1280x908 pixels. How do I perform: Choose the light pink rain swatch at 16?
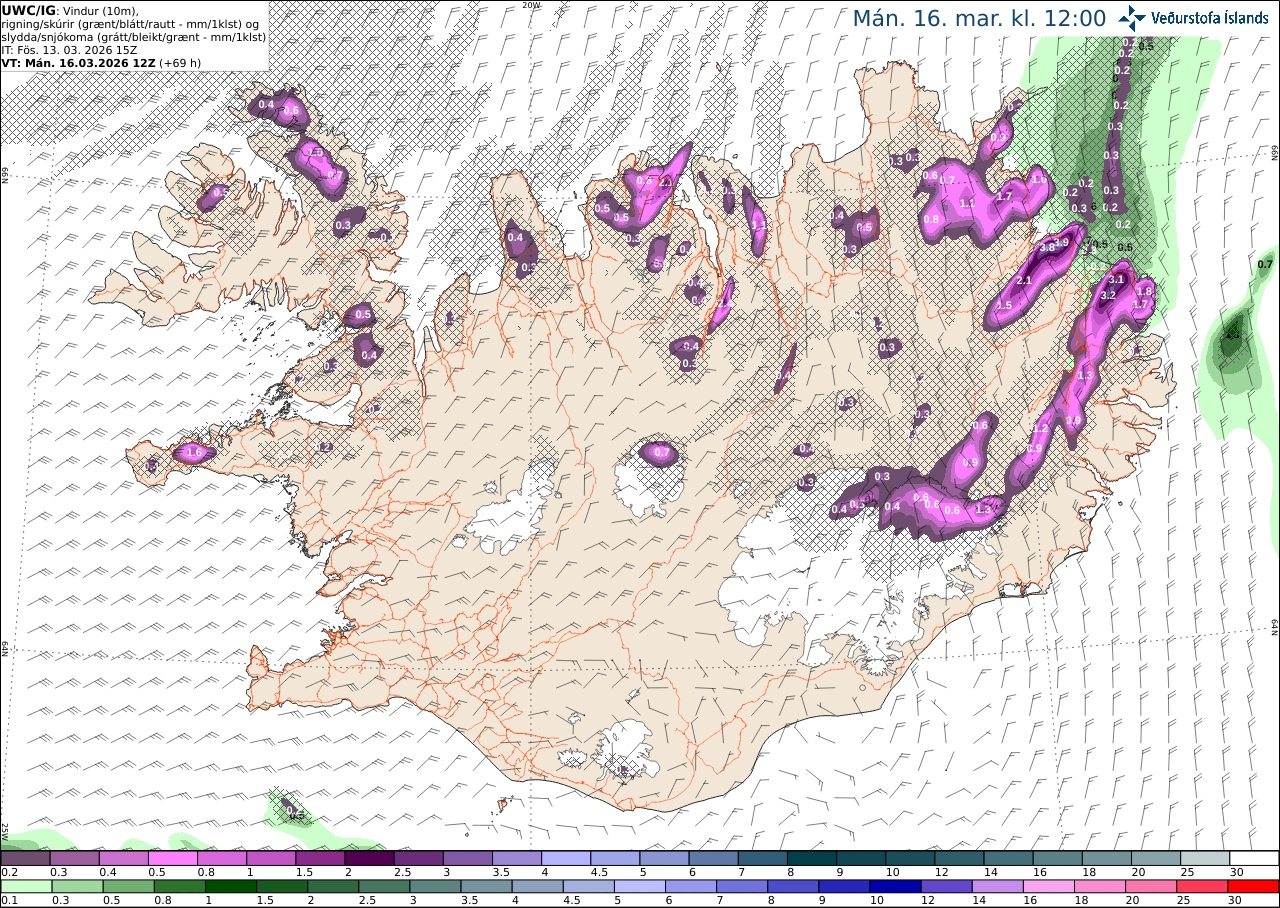(1049, 886)
